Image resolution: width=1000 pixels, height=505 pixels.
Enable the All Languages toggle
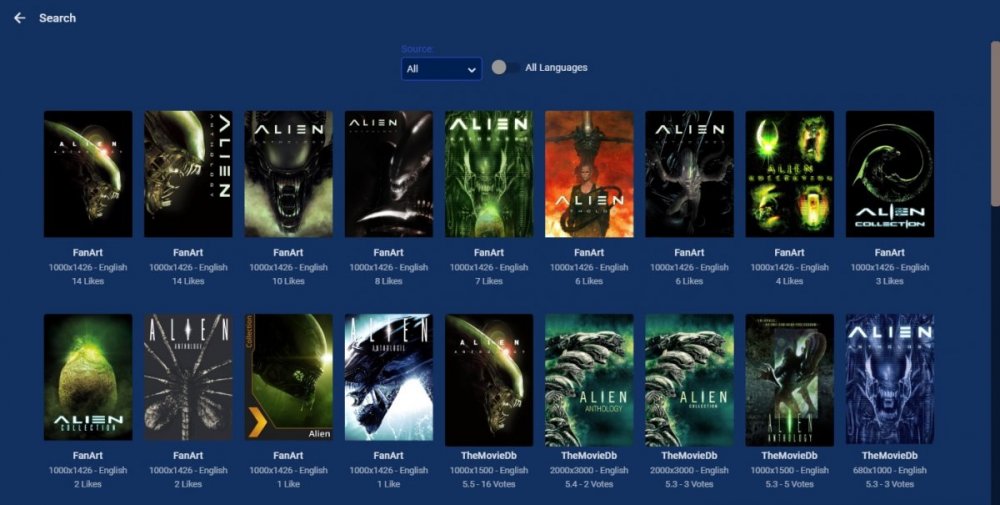(x=506, y=68)
